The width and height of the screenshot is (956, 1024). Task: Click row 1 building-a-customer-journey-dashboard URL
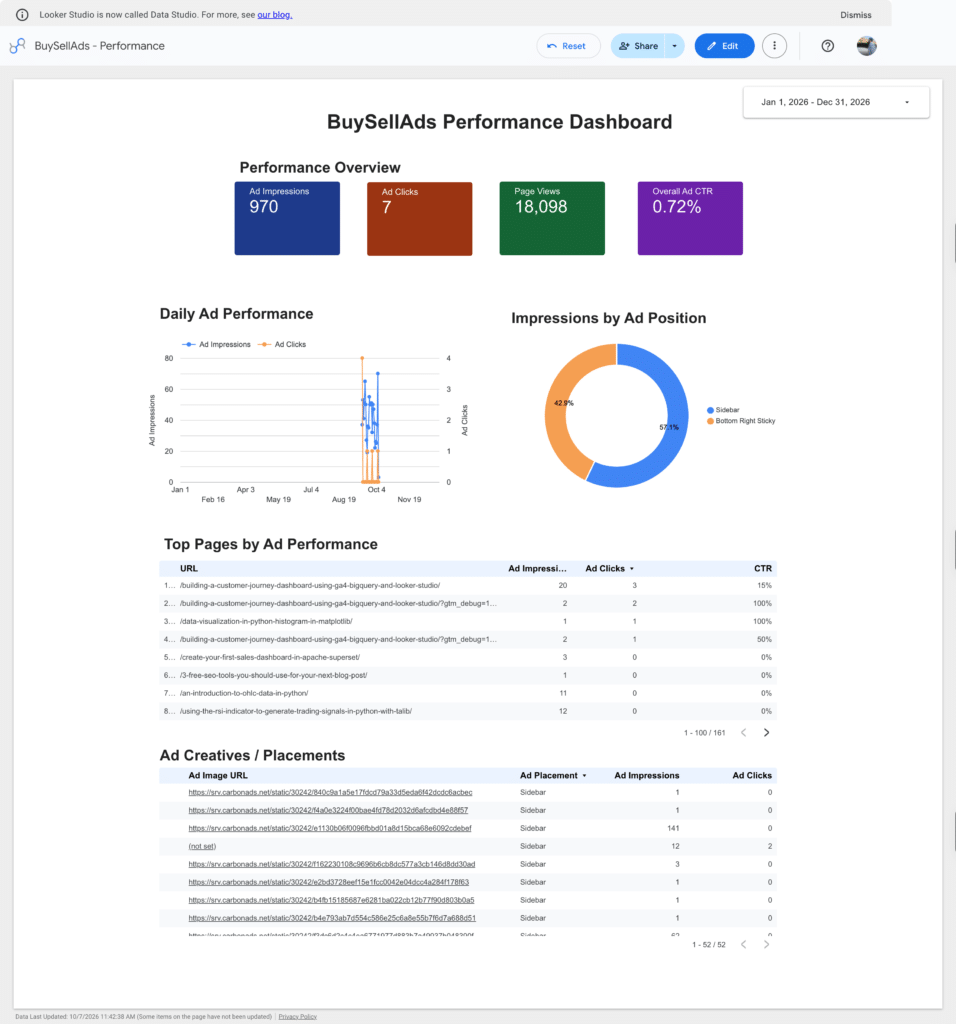[x=310, y=585]
